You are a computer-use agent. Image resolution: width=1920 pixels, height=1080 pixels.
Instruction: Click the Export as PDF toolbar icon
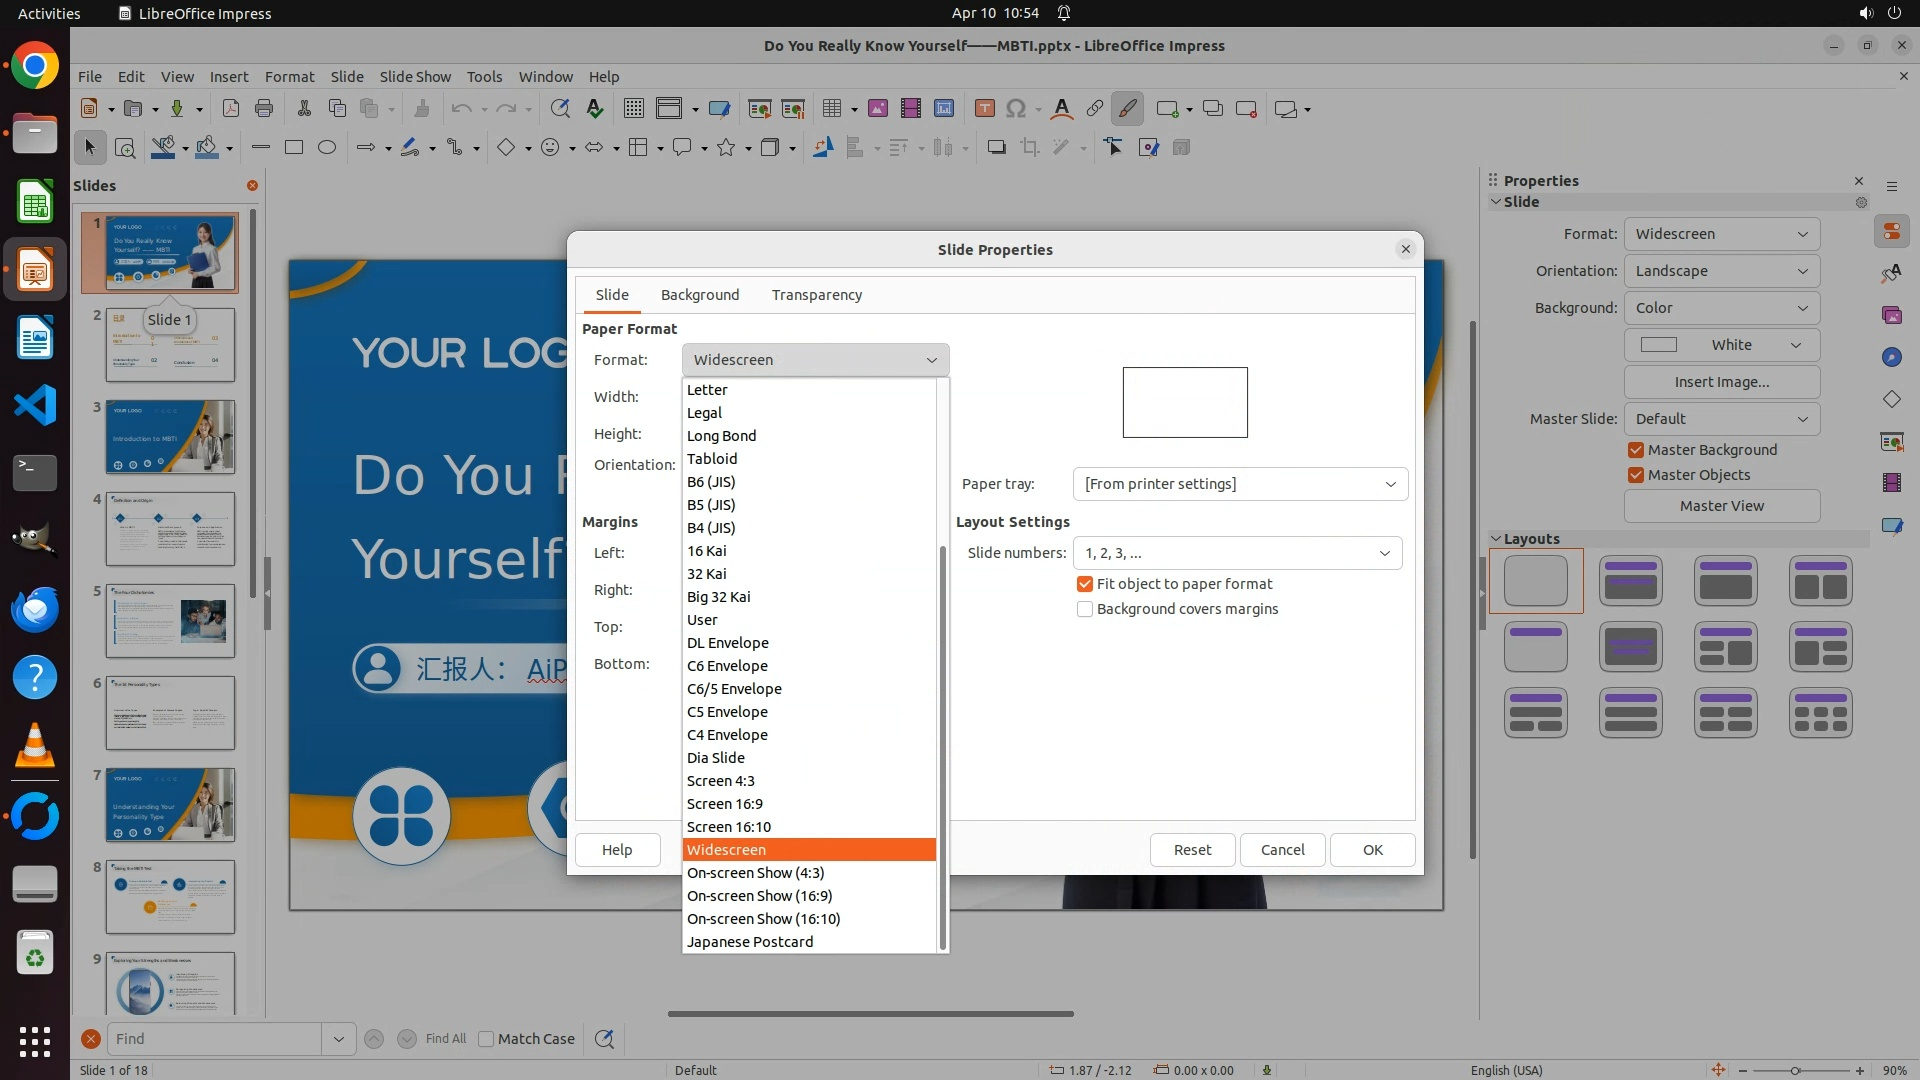pyautogui.click(x=231, y=109)
